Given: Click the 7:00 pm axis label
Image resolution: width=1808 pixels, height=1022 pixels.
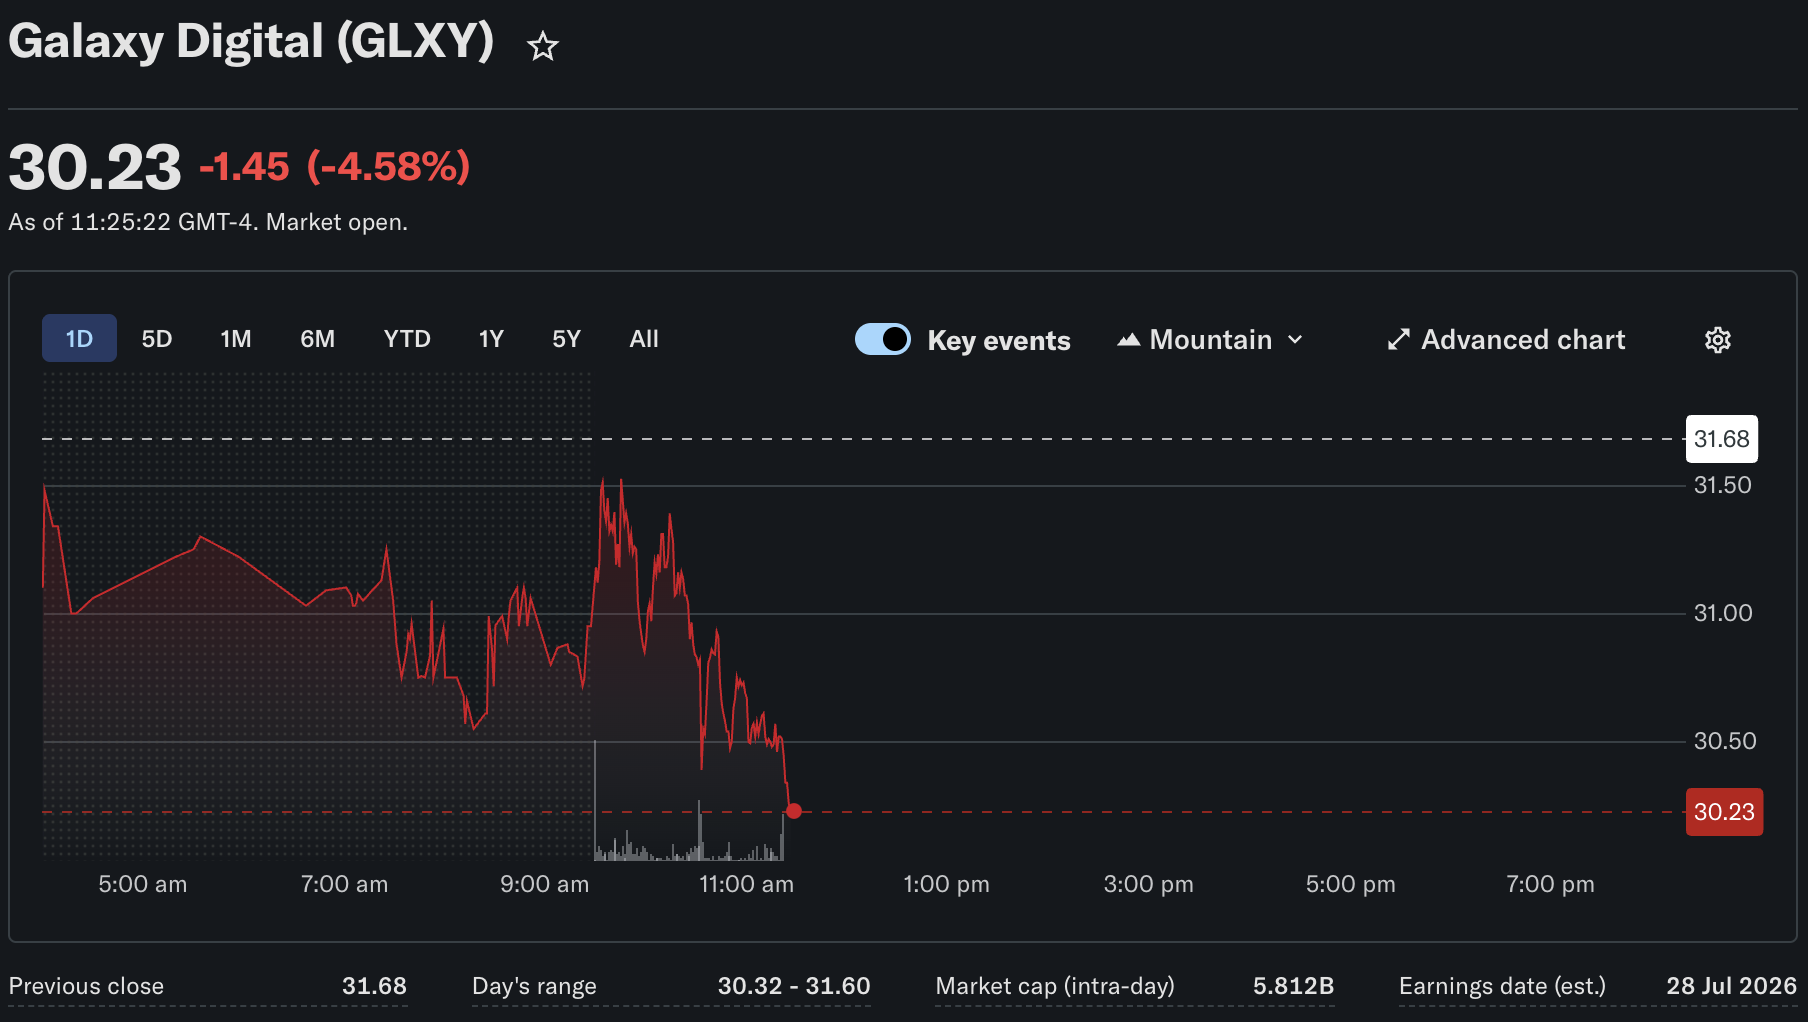Looking at the screenshot, I should point(1550,884).
